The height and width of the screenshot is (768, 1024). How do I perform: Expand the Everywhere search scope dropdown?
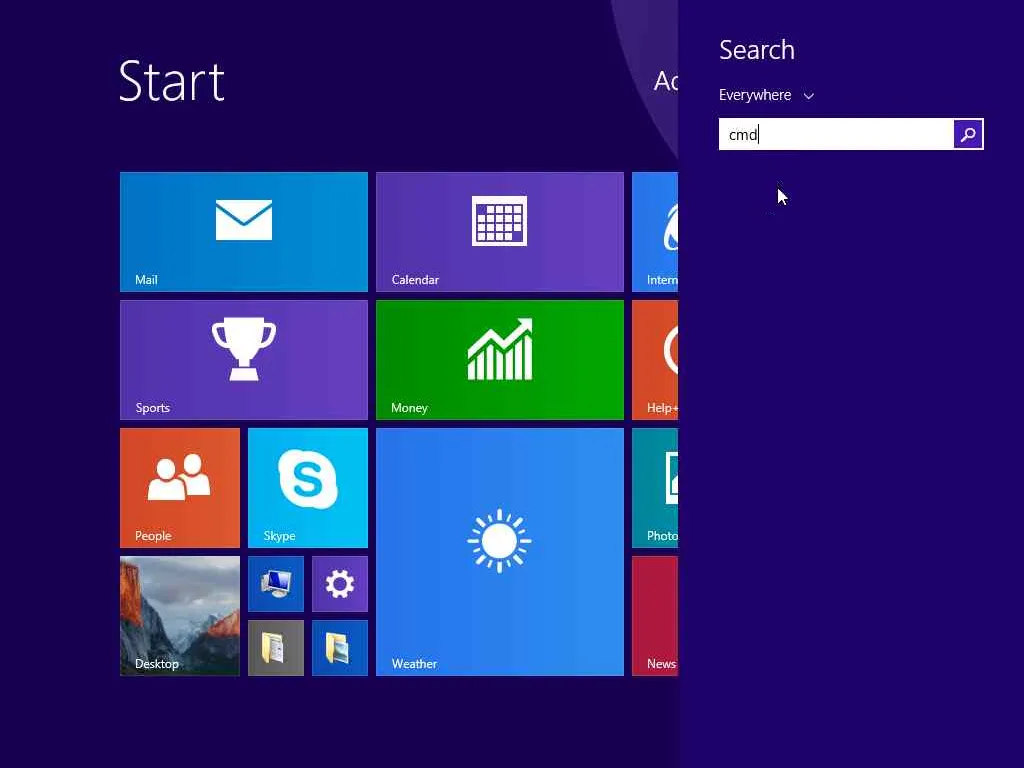[767, 95]
